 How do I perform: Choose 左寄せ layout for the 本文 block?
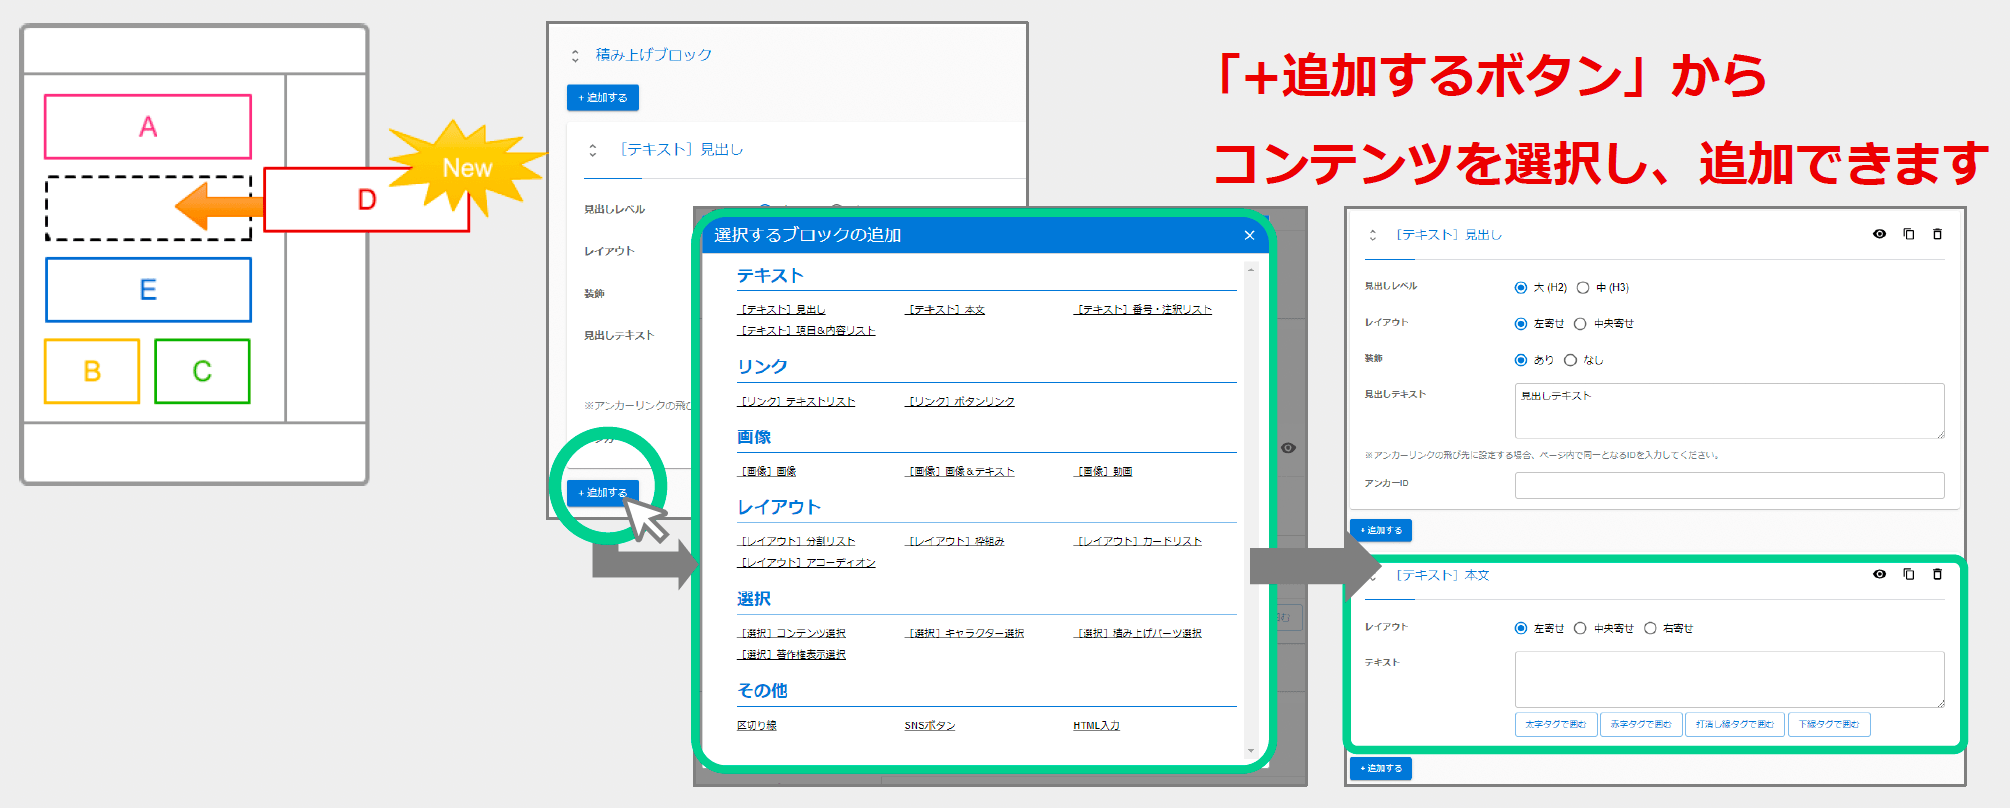click(x=1521, y=628)
